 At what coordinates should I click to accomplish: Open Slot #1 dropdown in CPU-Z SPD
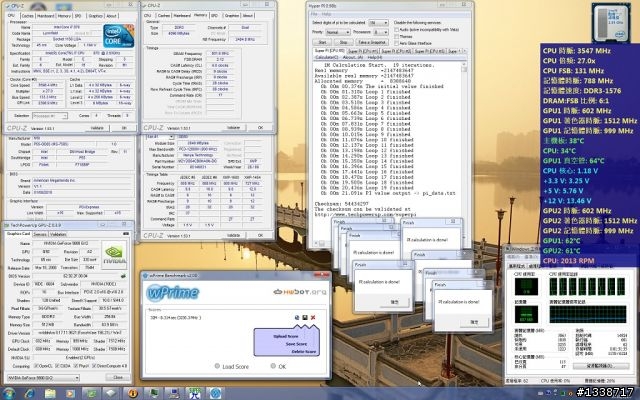(160, 137)
